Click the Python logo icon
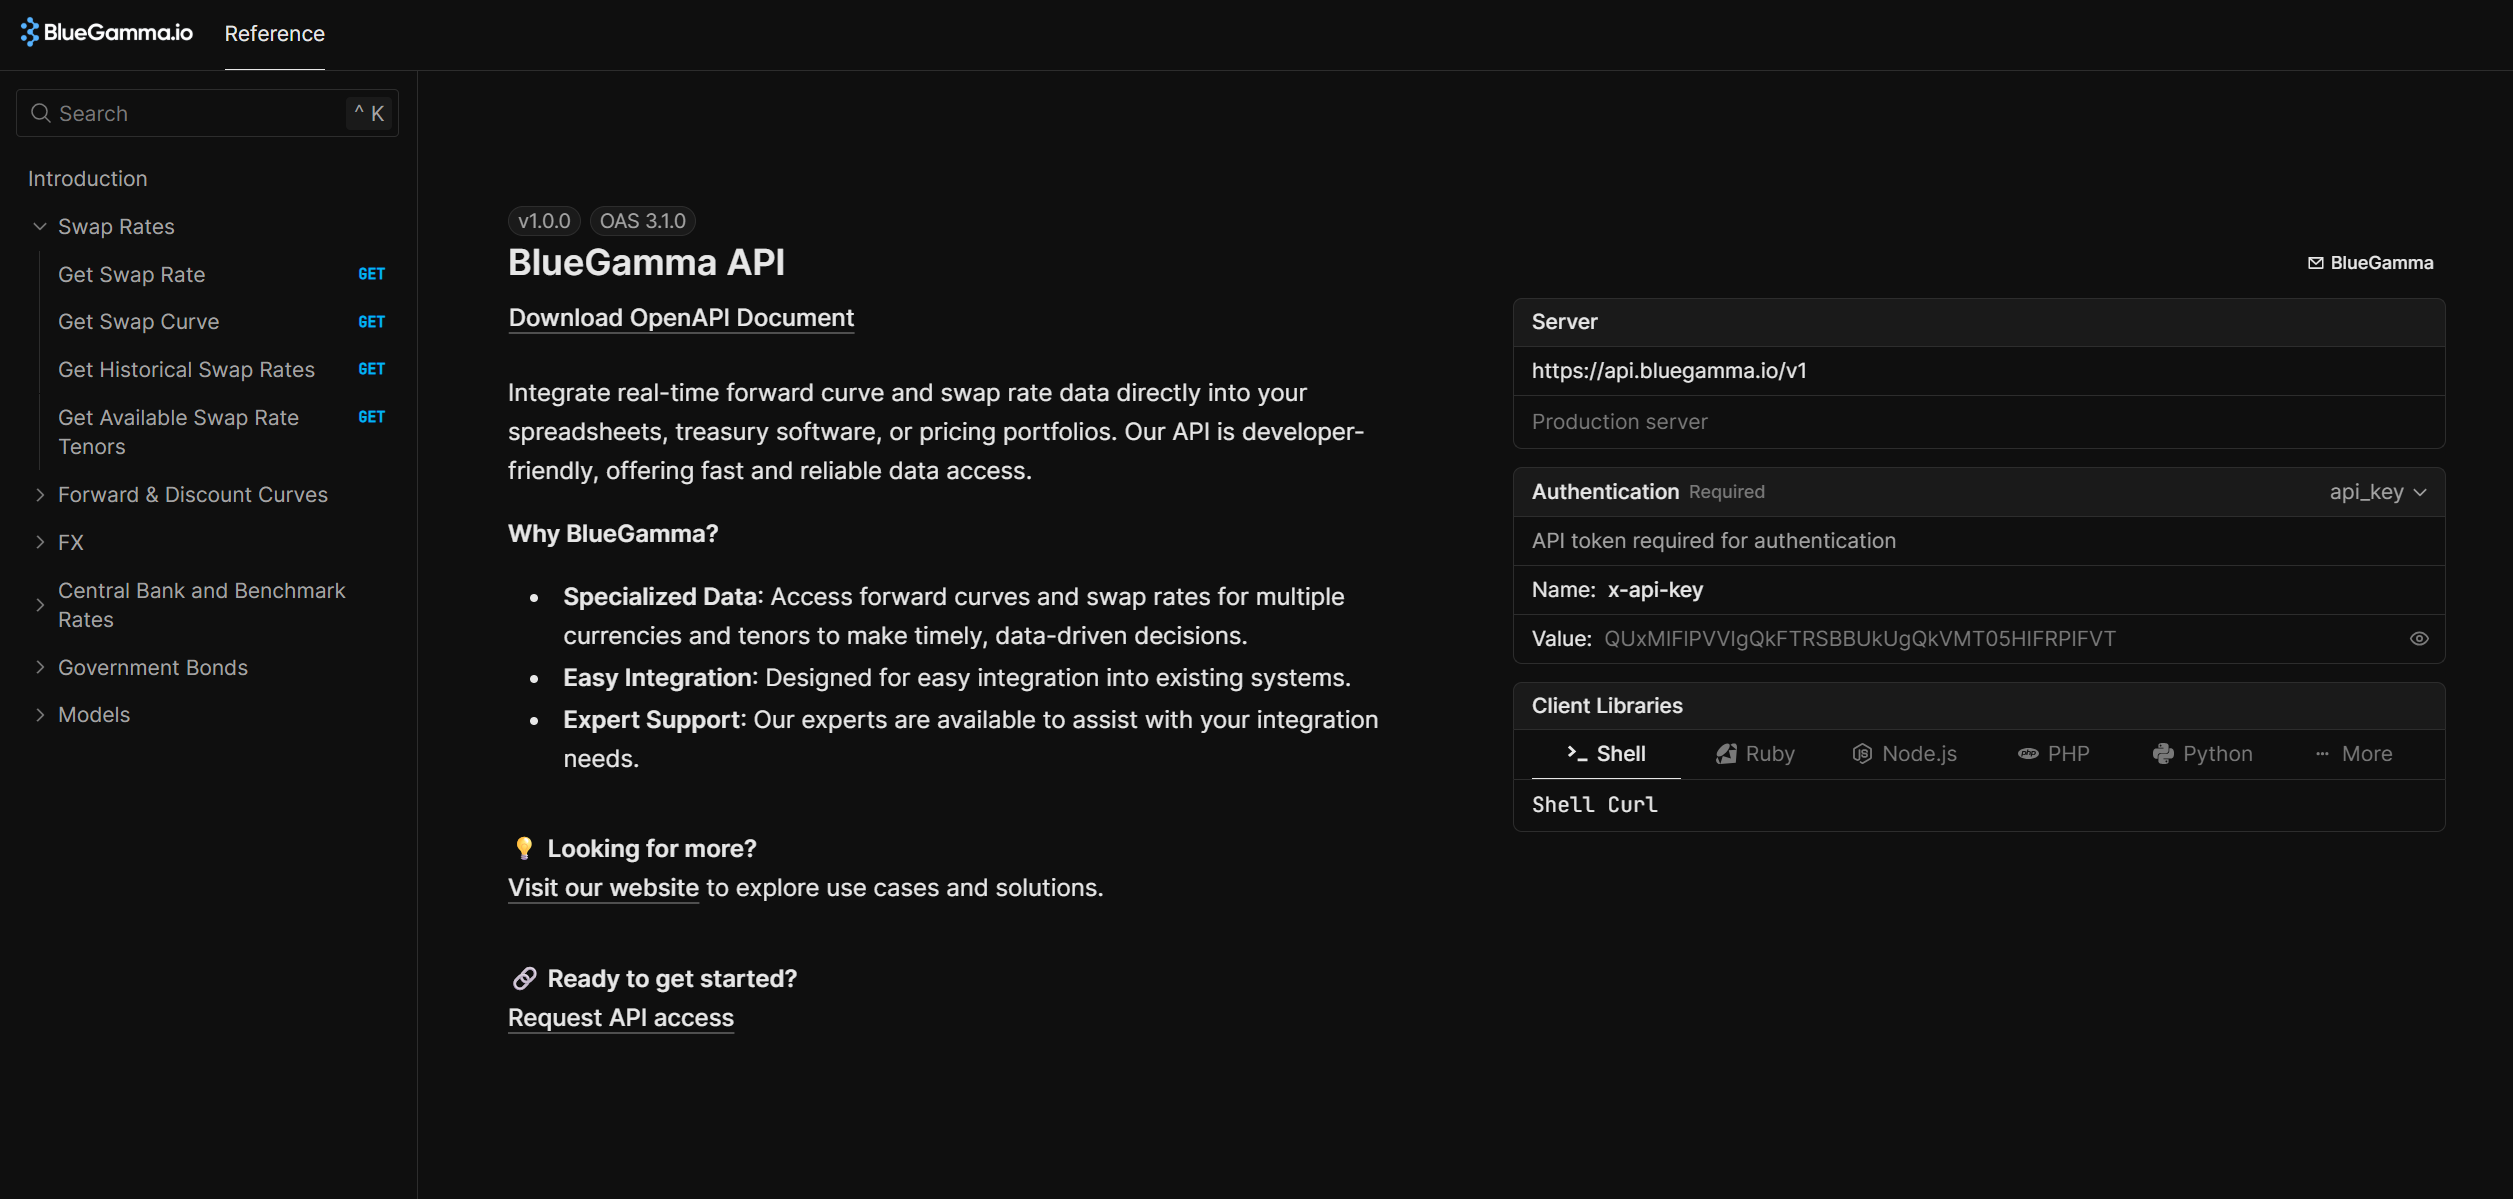Image resolution: width=2513 pixels, height=1199 pixels. (2163, 754)
